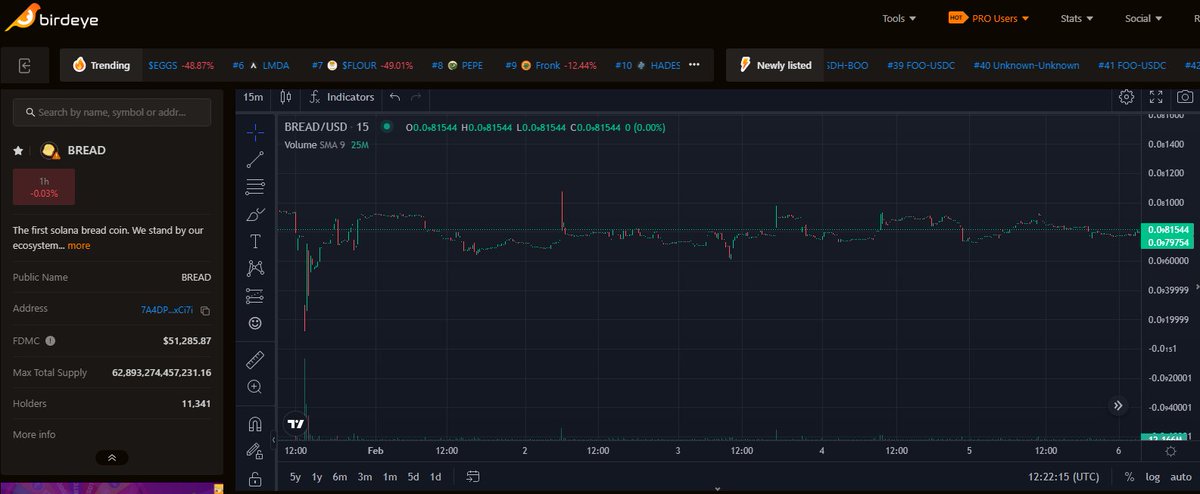This screenshot has width=1200, height=494.
Task: Collapse the drawing toolbar side arrow
Action: tap(272, 439)
